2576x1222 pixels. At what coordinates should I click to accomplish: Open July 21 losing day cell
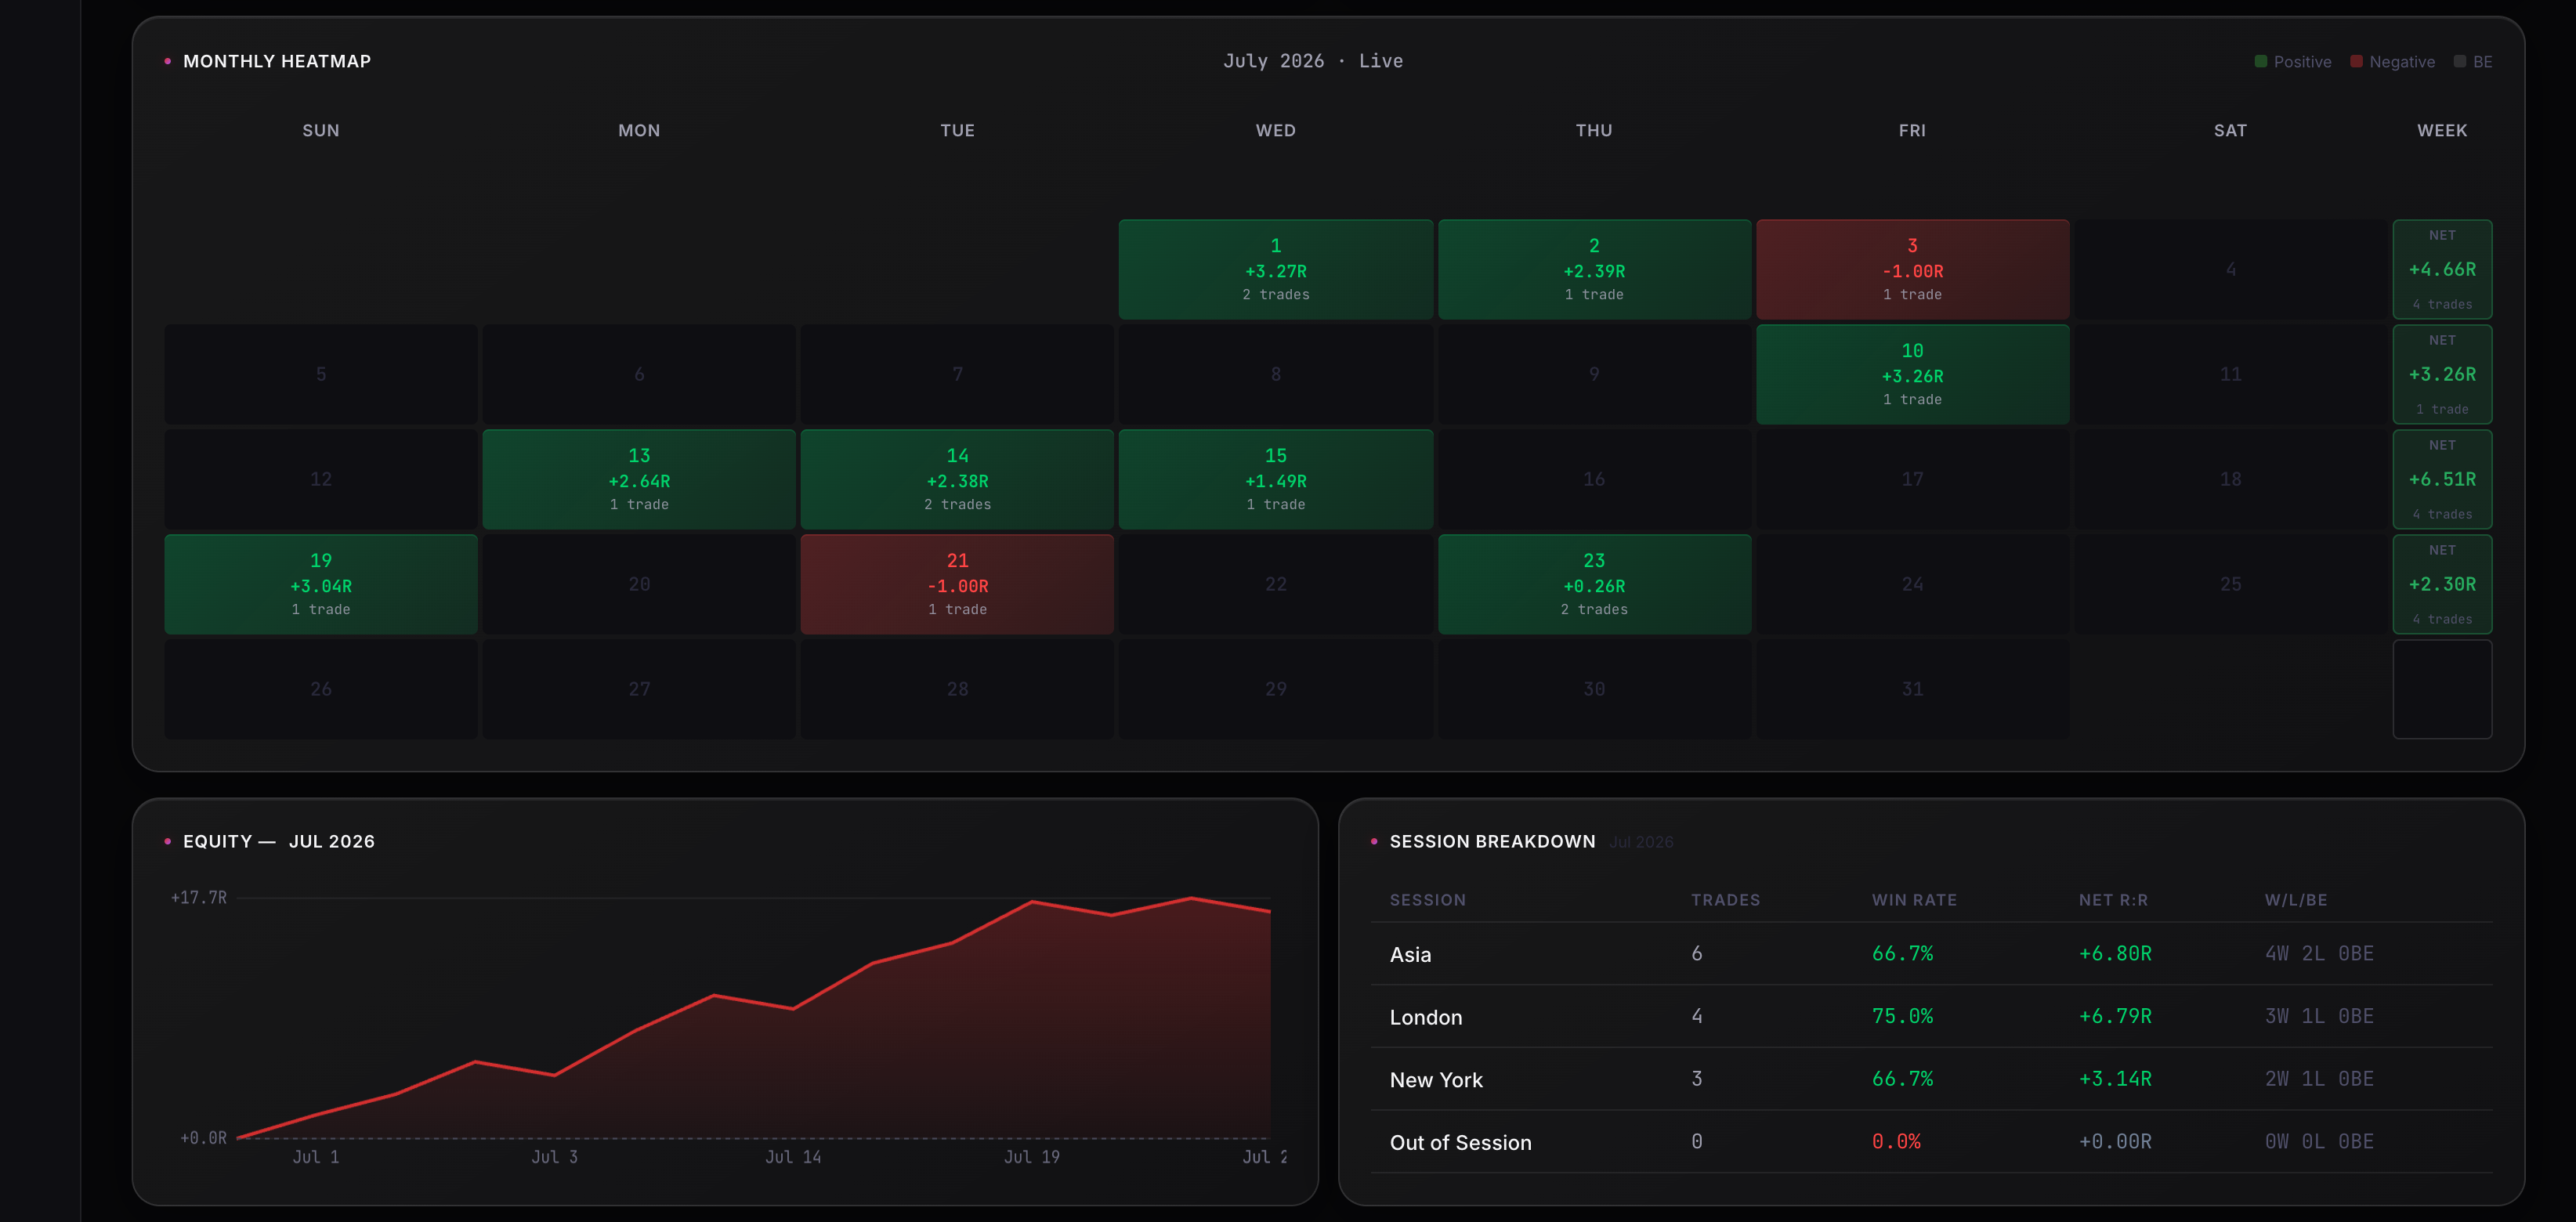tap(957, 584)
